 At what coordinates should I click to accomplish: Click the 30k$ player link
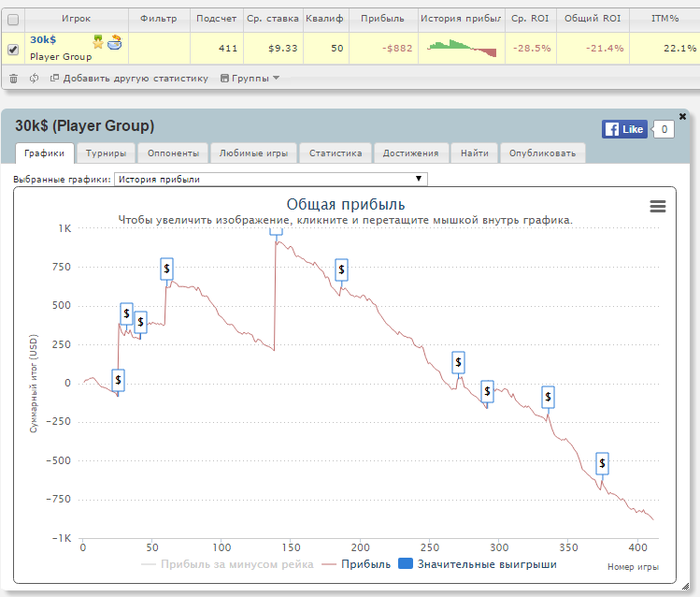coord(43,40)
